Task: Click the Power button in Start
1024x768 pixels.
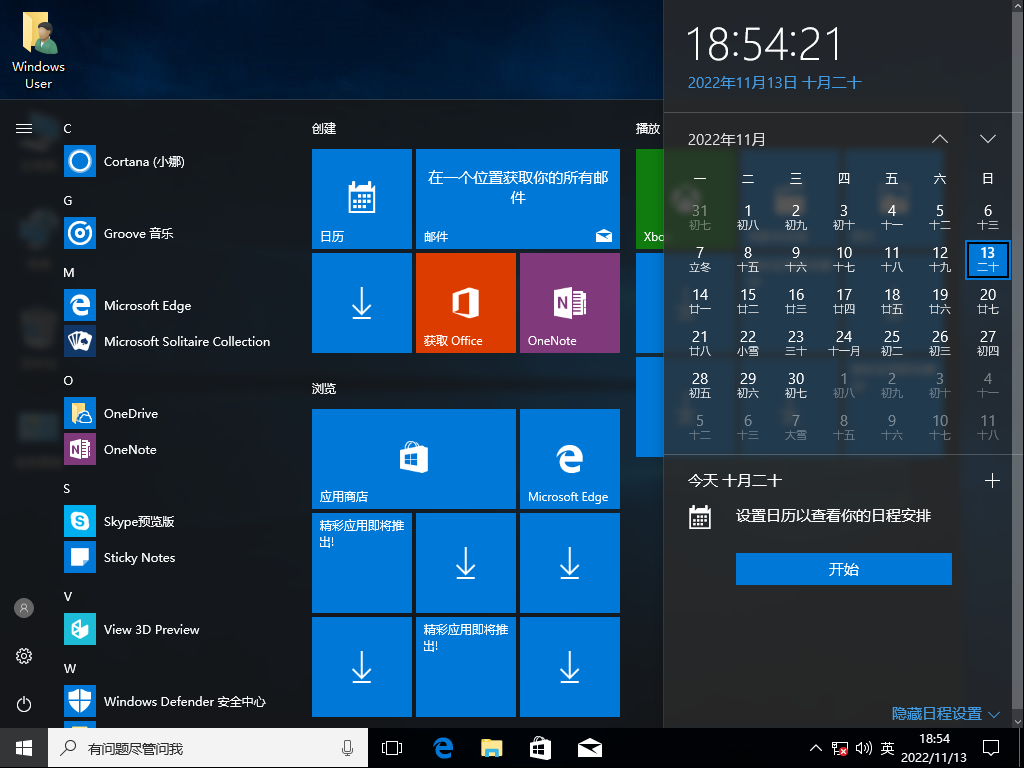Action: point(24,704)
